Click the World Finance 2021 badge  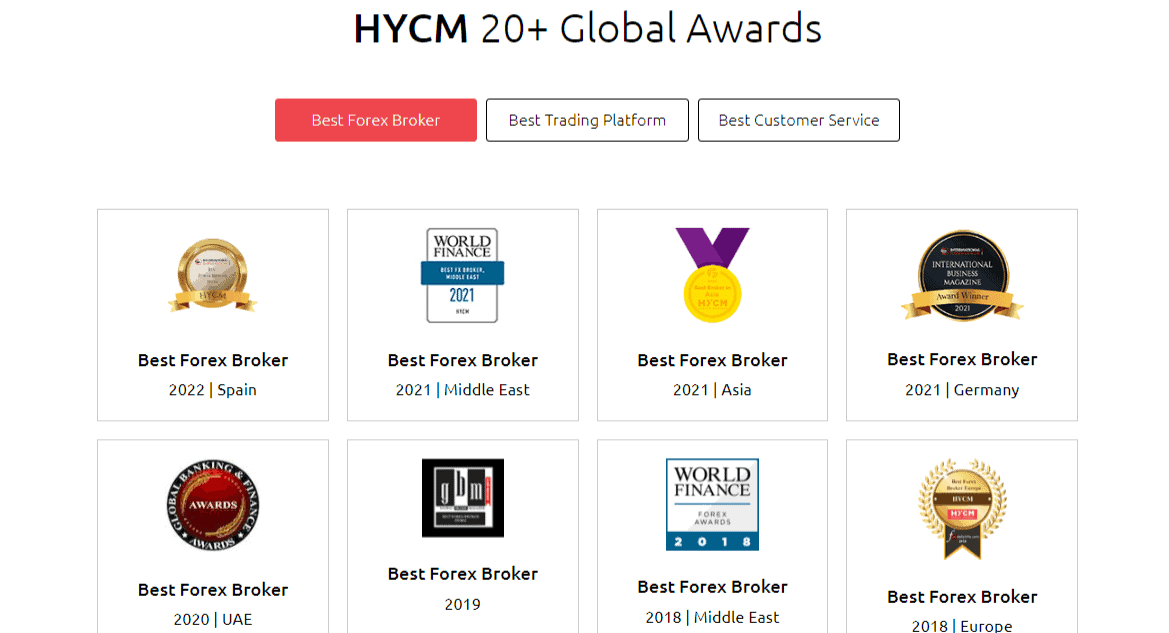point(462,275)
